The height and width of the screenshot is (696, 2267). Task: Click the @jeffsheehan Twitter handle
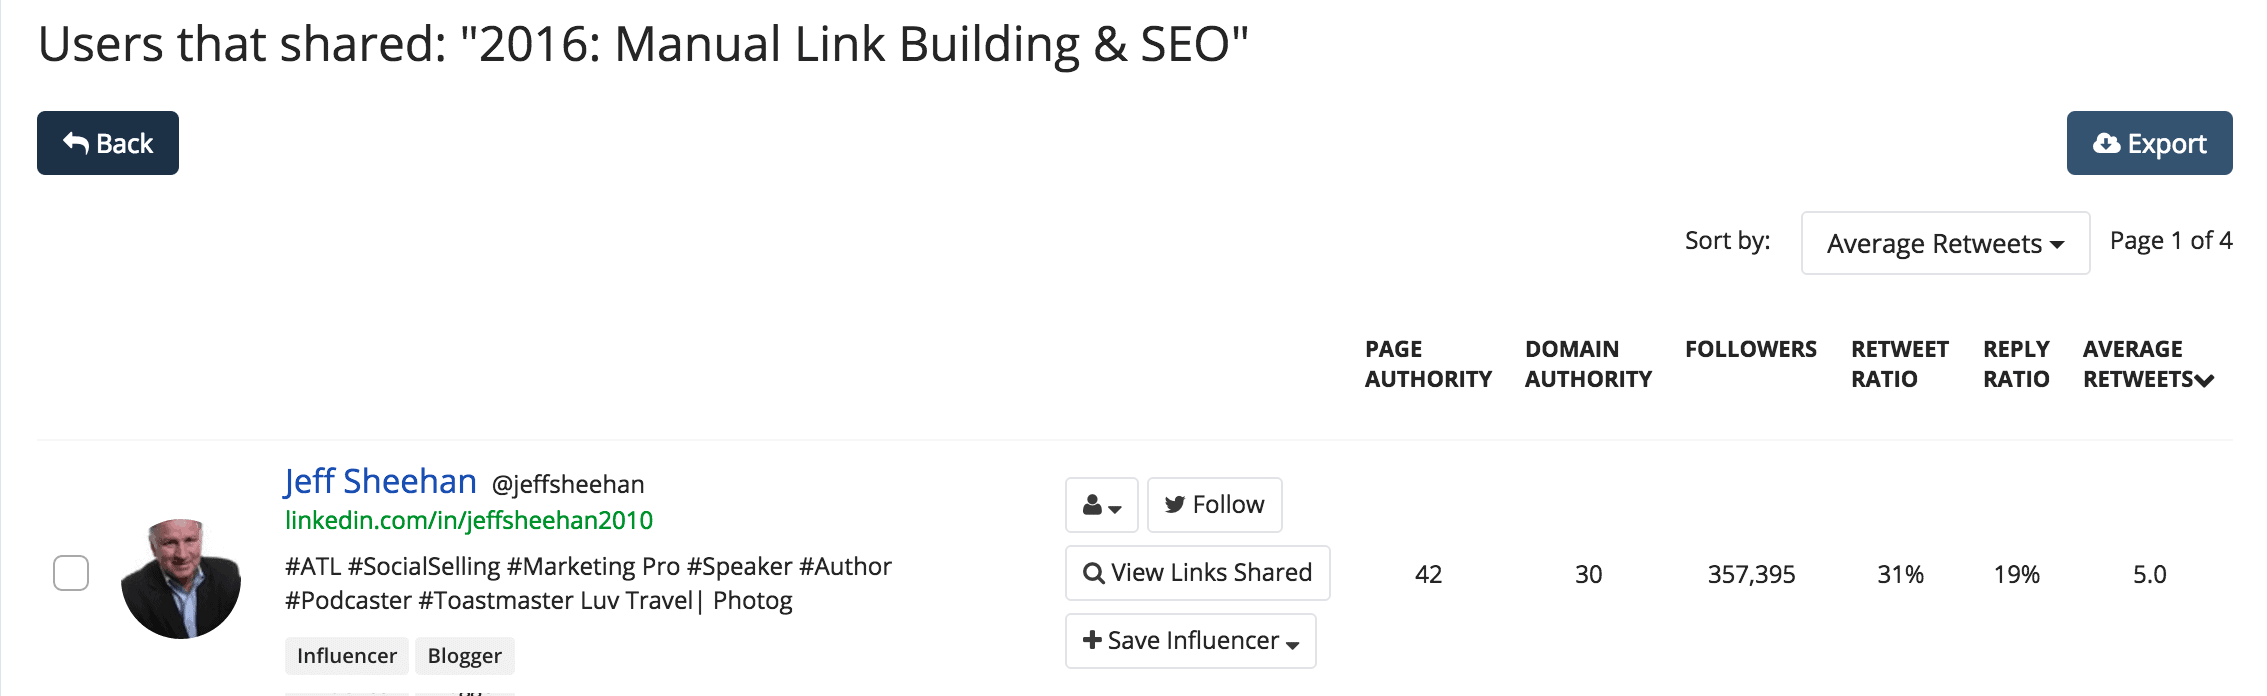(568, 484)
